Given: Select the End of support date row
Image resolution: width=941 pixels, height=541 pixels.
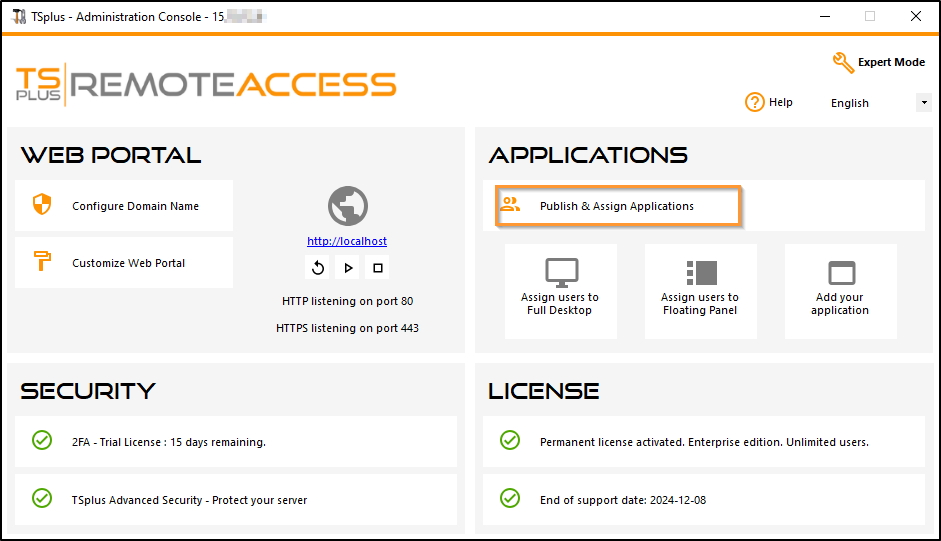Looking at the screenshot, I should 703,499.
